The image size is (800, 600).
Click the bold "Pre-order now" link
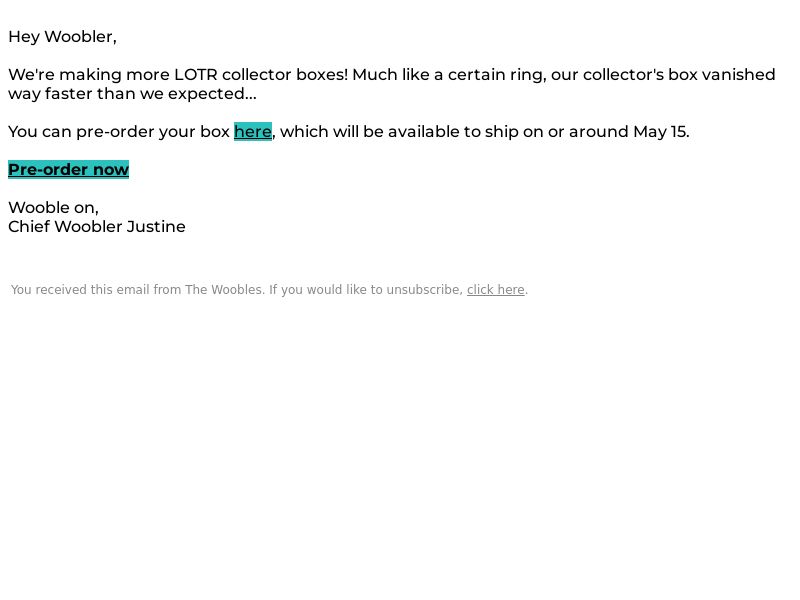68,169
